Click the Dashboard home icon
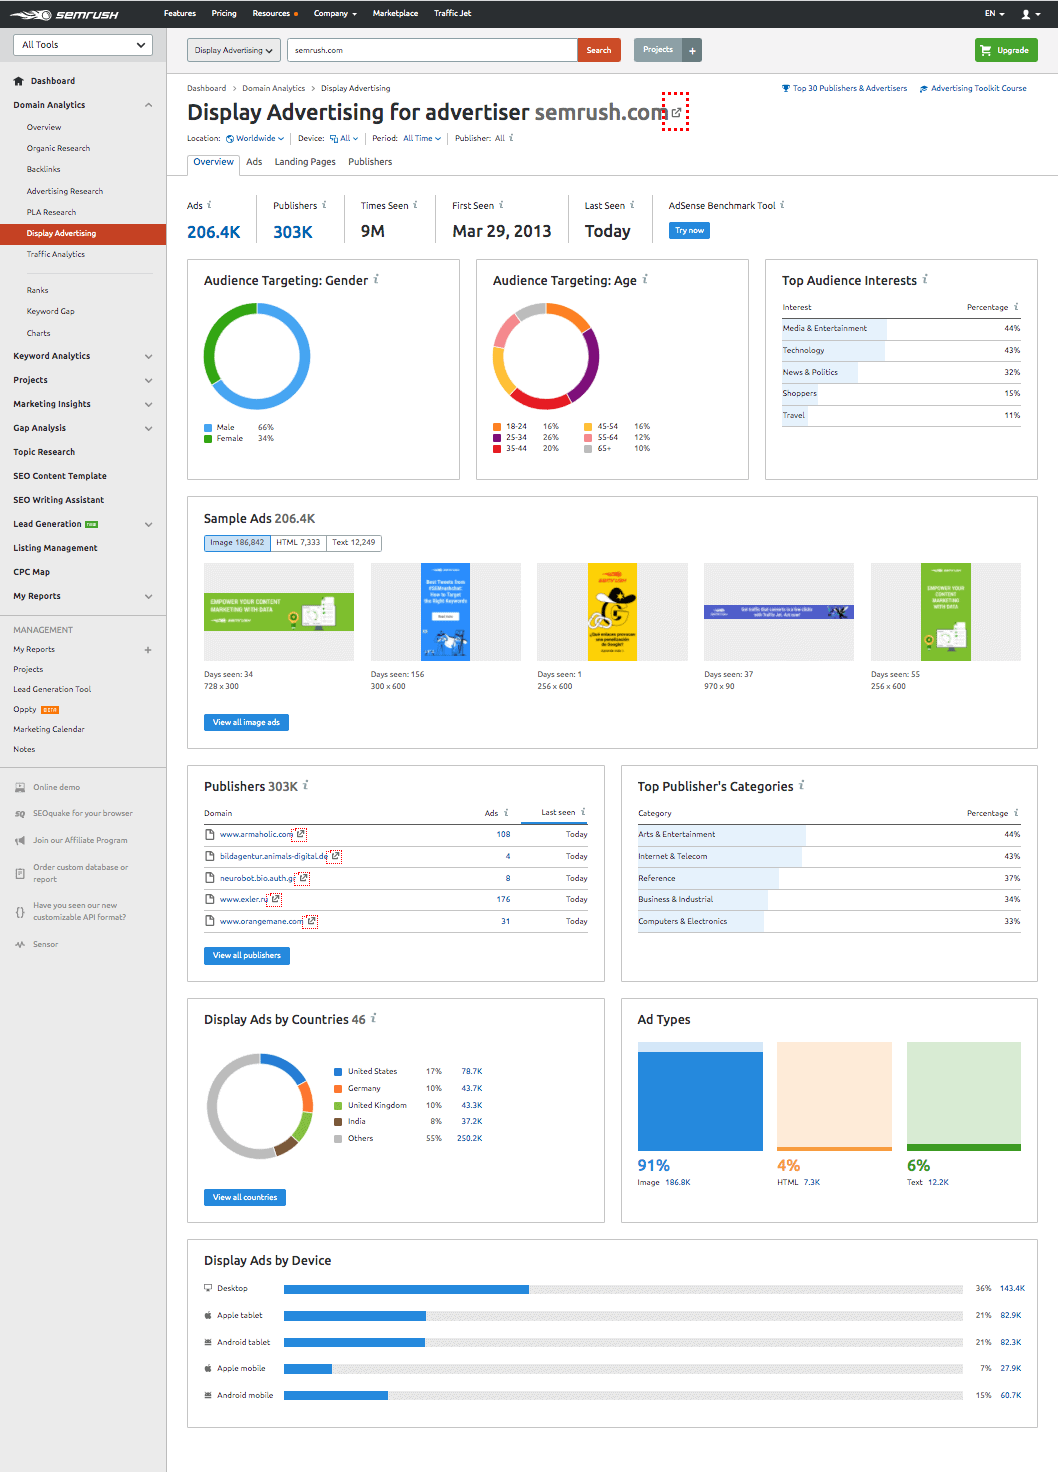 (x=18, y=81)
